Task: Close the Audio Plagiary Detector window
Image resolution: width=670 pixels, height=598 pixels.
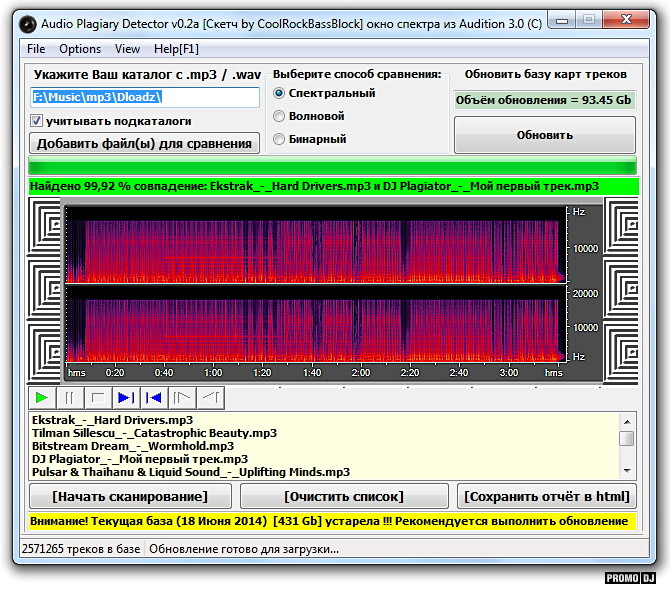Action: coord(626,20)
